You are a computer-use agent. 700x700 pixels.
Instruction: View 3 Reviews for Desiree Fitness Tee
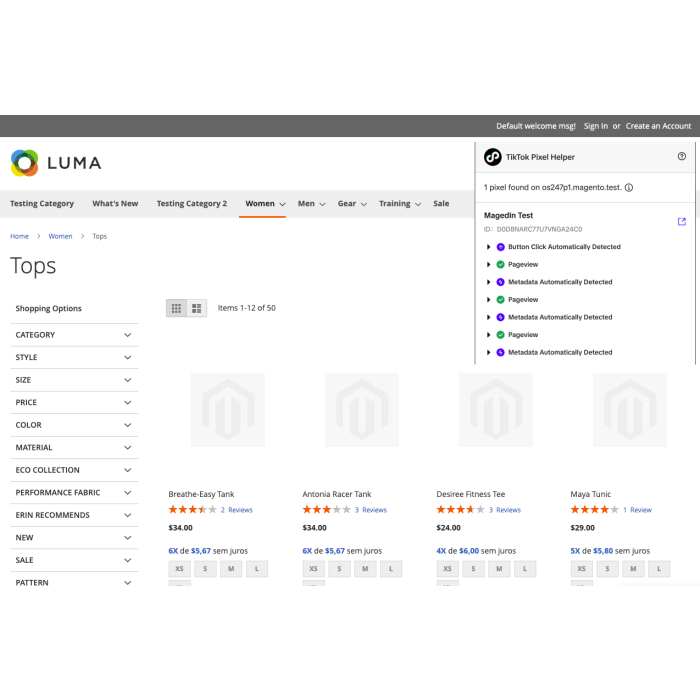505,510
